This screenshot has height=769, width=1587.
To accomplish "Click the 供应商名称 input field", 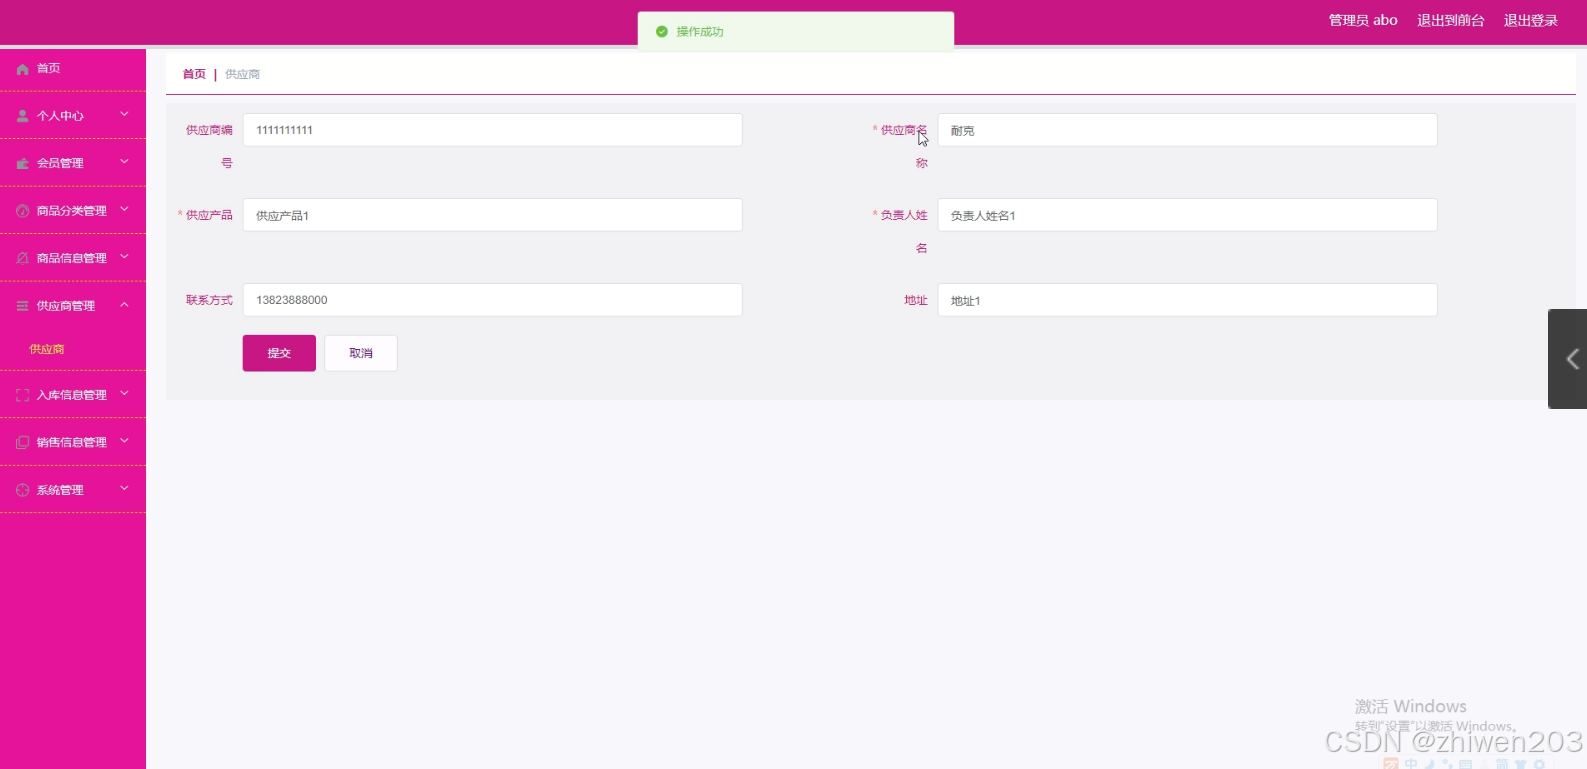I will coord(1187,130).
